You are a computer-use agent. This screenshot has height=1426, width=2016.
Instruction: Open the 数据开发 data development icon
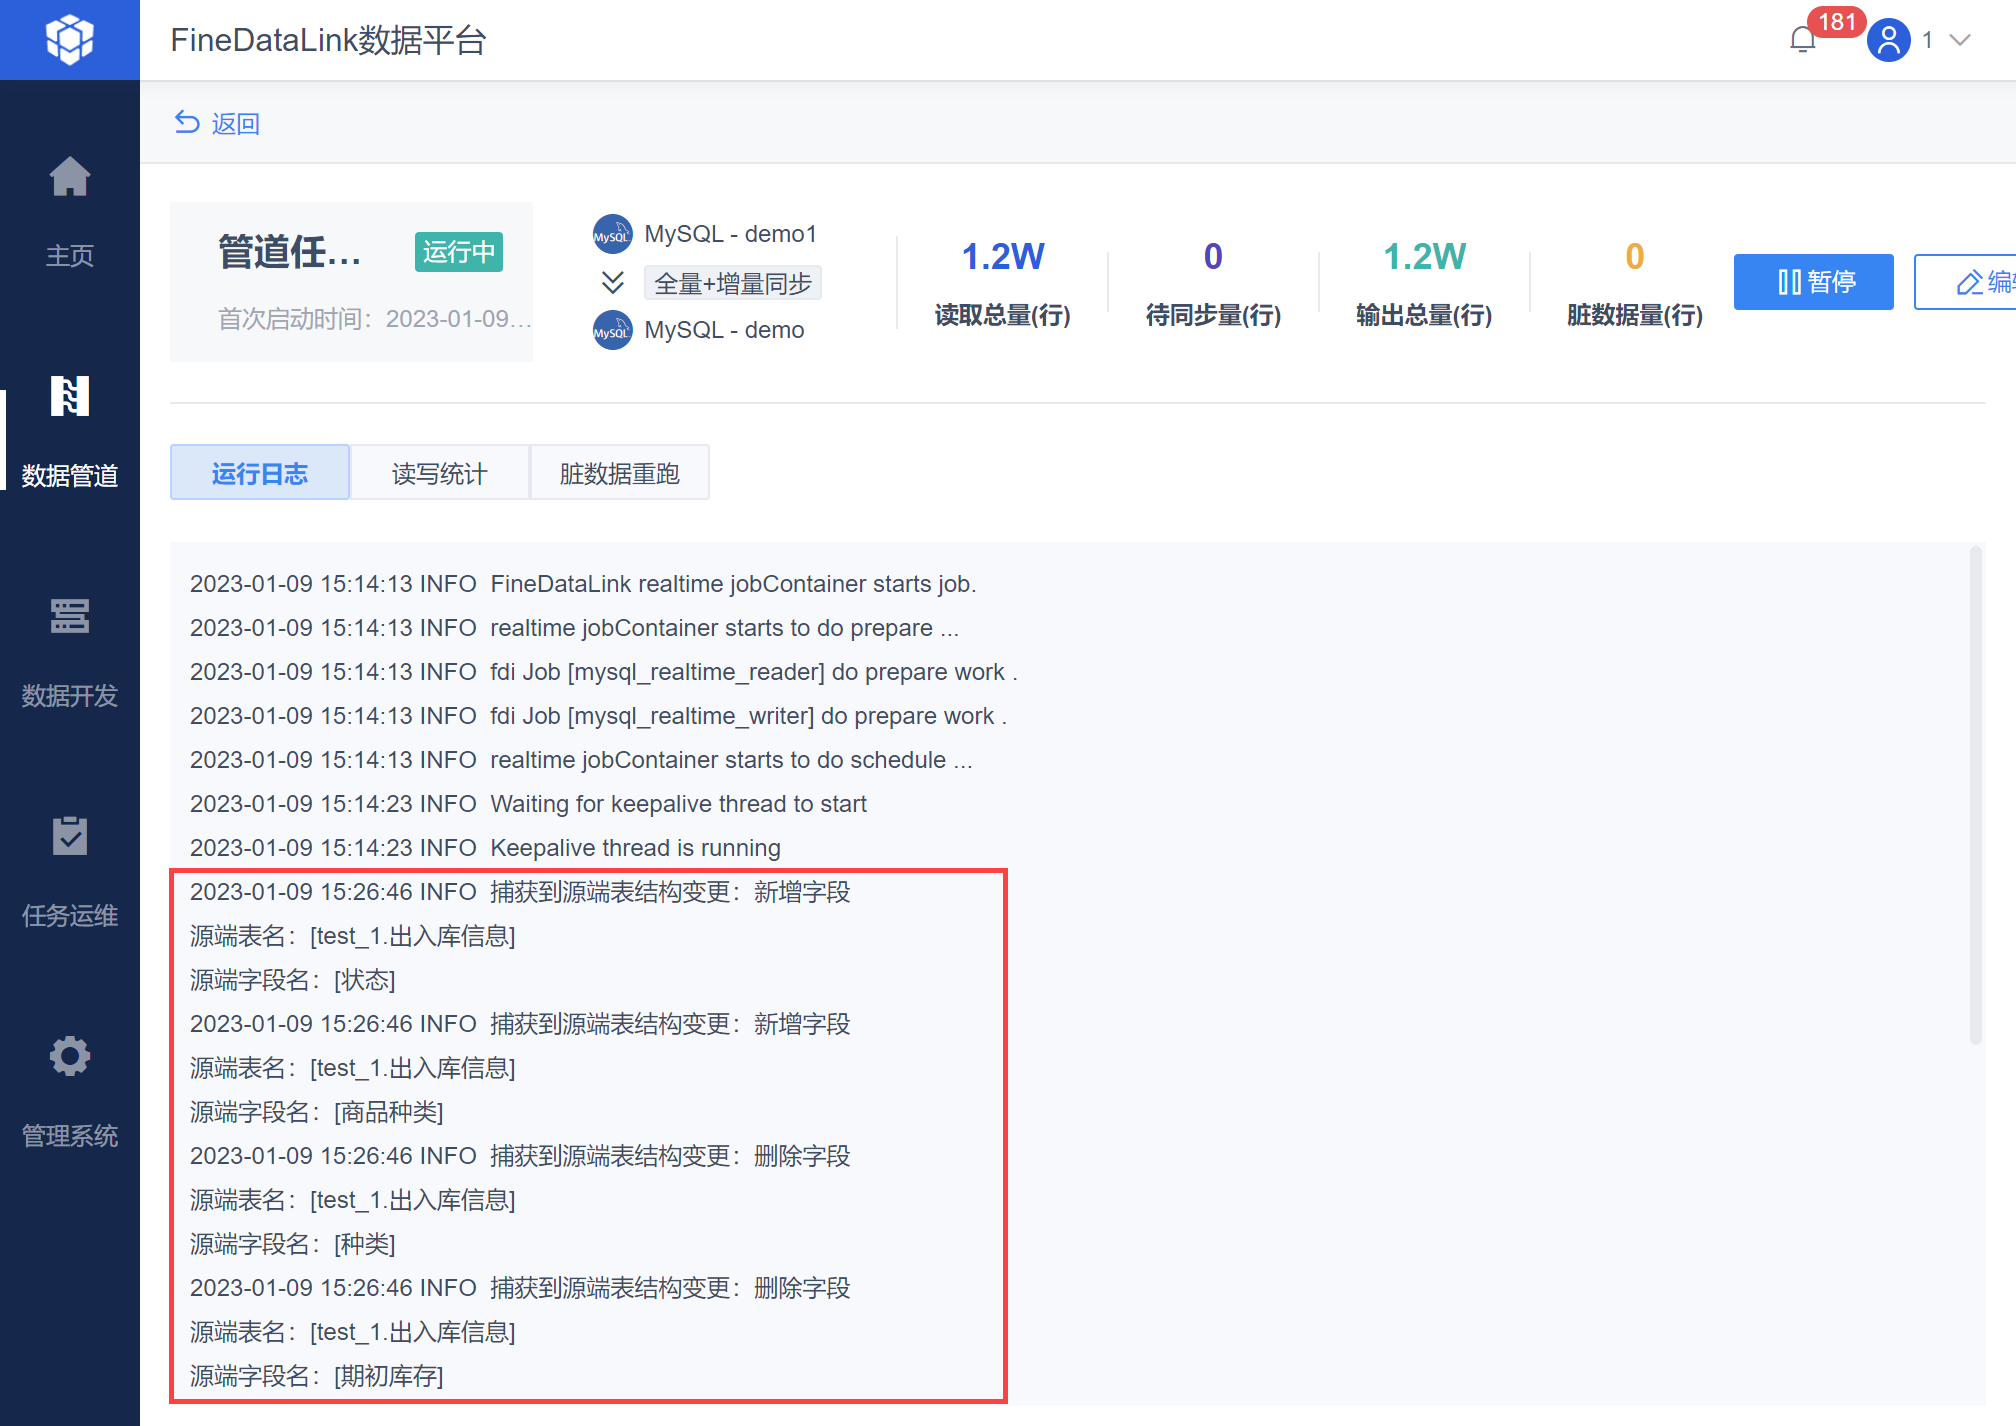(x=69, y=616)
